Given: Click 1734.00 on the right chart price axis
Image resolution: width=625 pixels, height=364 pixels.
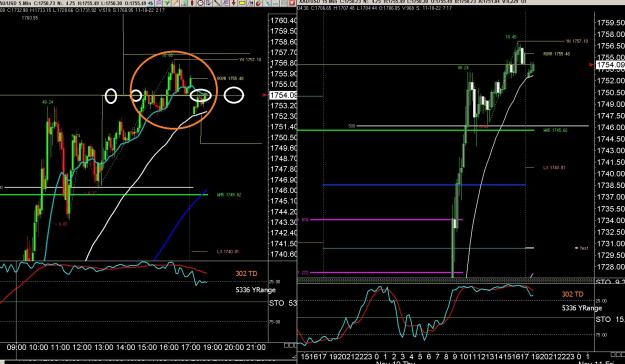Looking at the screenshot, I should [x=610, y=220].
